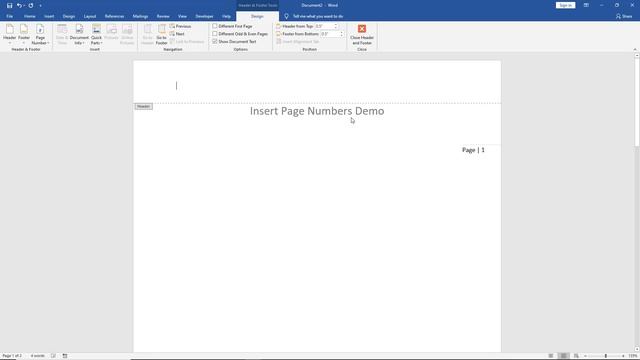Enable Different Odd & Even Pages checkbox
This screenshot has width=640, height=360.
coord(215,34)
